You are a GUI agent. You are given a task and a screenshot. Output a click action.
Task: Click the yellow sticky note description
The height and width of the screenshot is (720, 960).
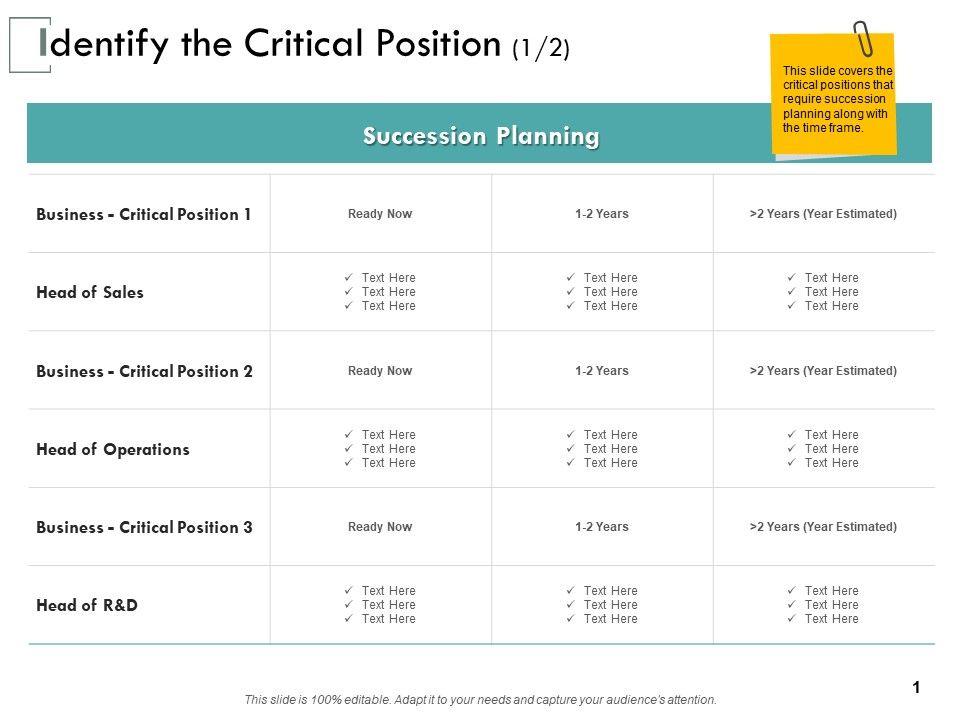[x=836, y=100]
